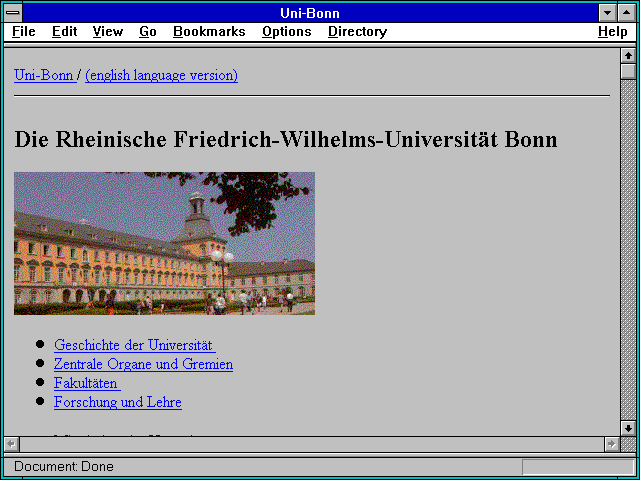Open Forschung und Lehre link
Image resolution: width=640 pixels, height=480 pixels.
(x=118, y=402)
